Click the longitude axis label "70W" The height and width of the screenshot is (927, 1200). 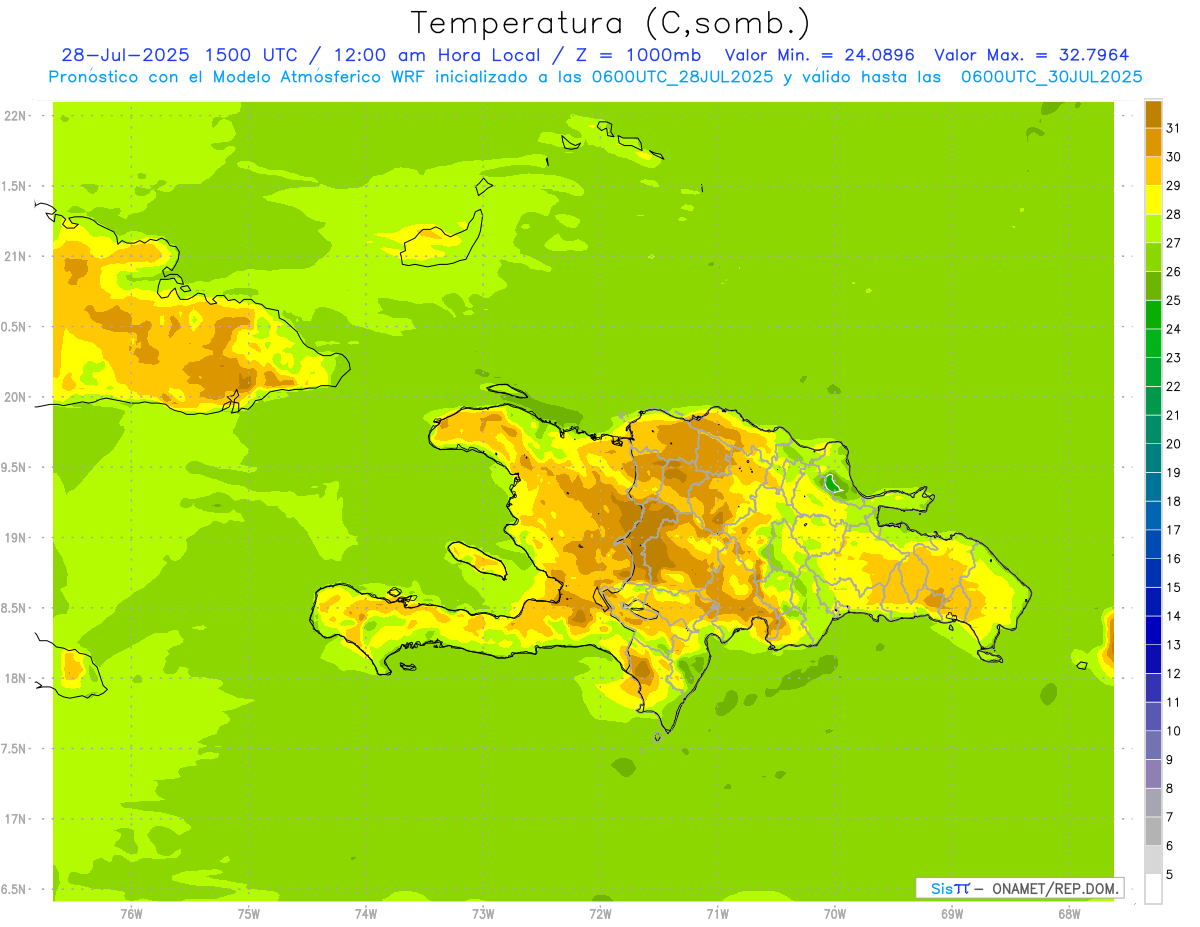tap(835, 913)
